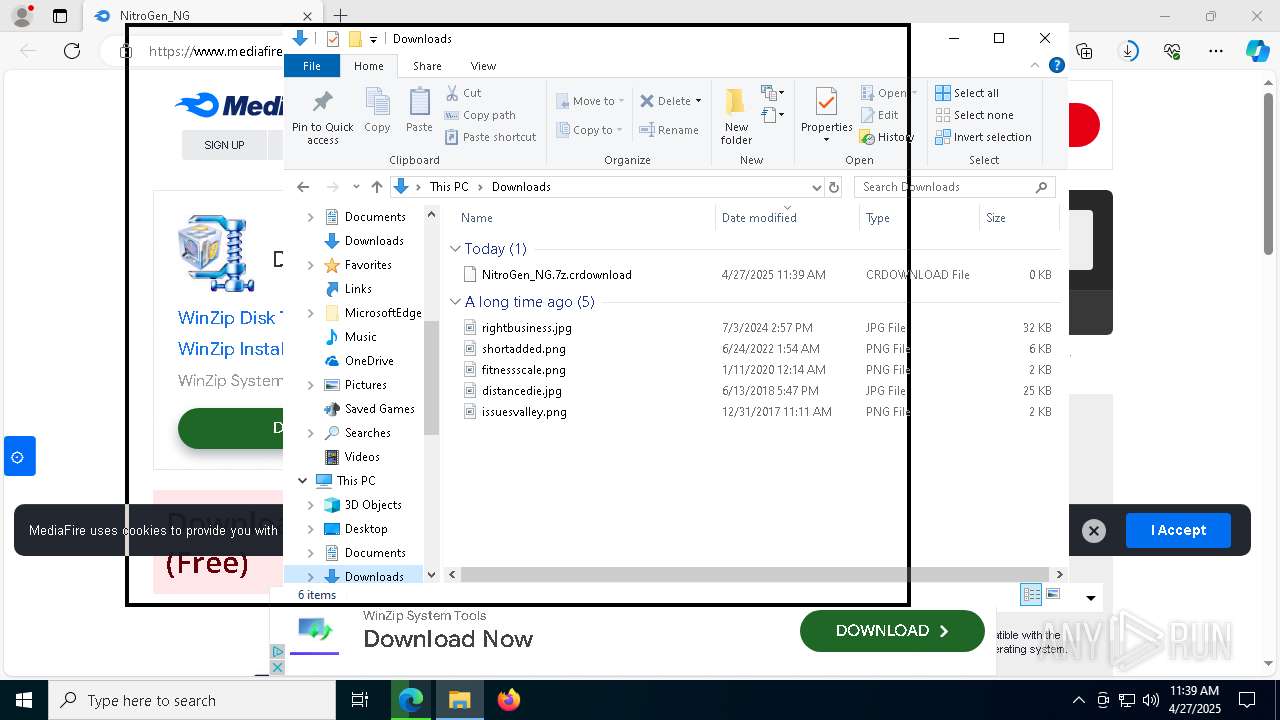The image size is (1280, 720).
Task: Open the Properties ribbon button
Action: [x=826, y=114]
